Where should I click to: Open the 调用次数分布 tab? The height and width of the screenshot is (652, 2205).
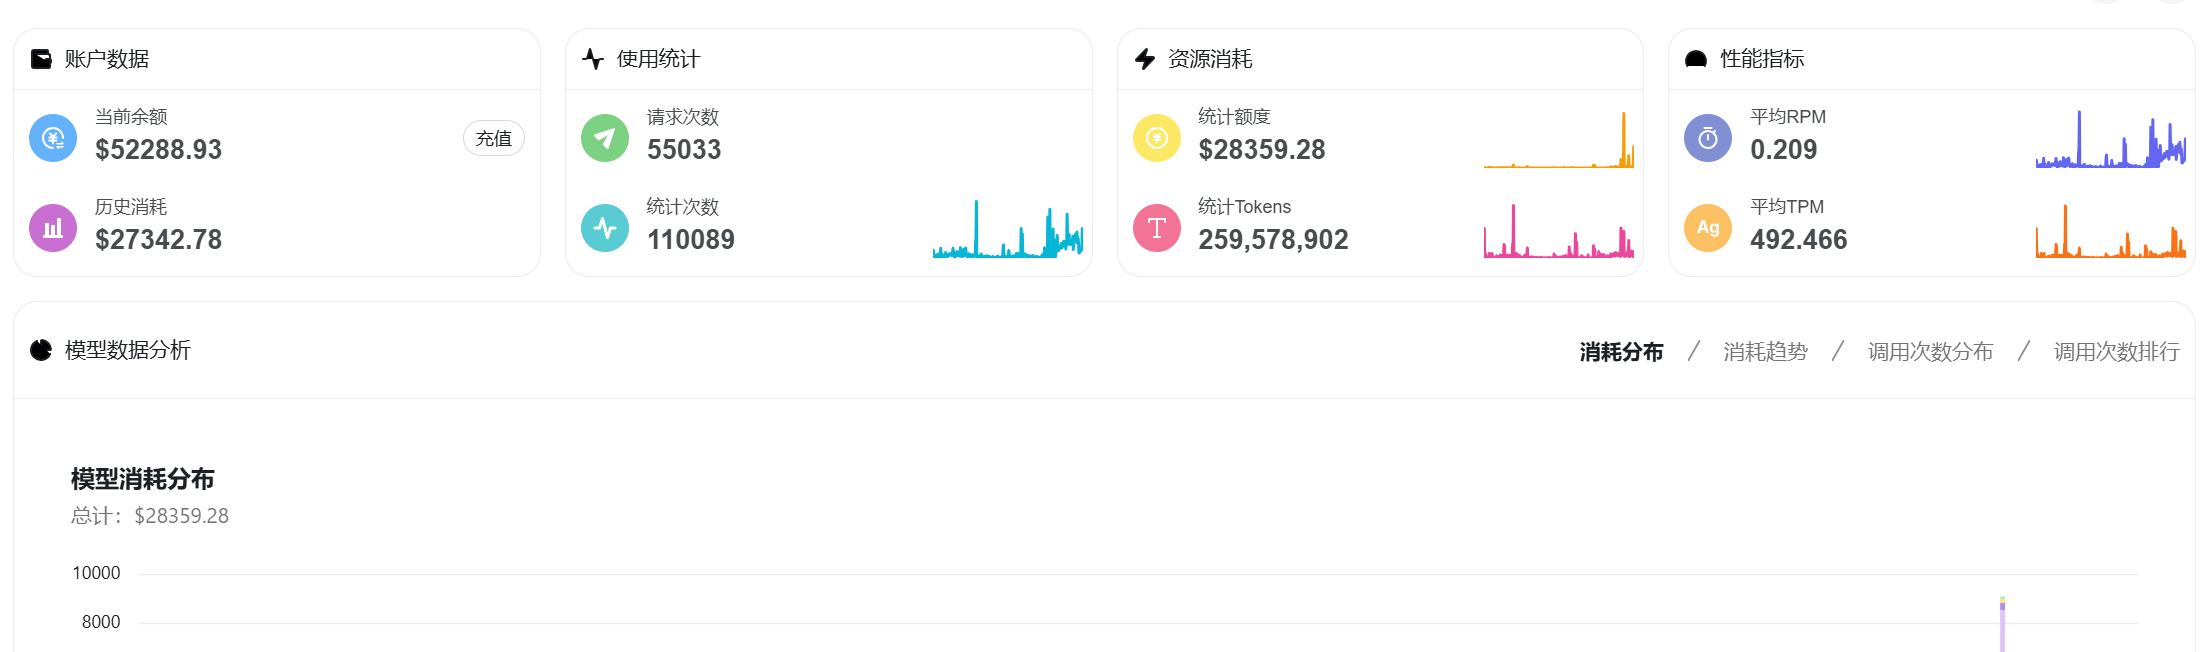1930,352
